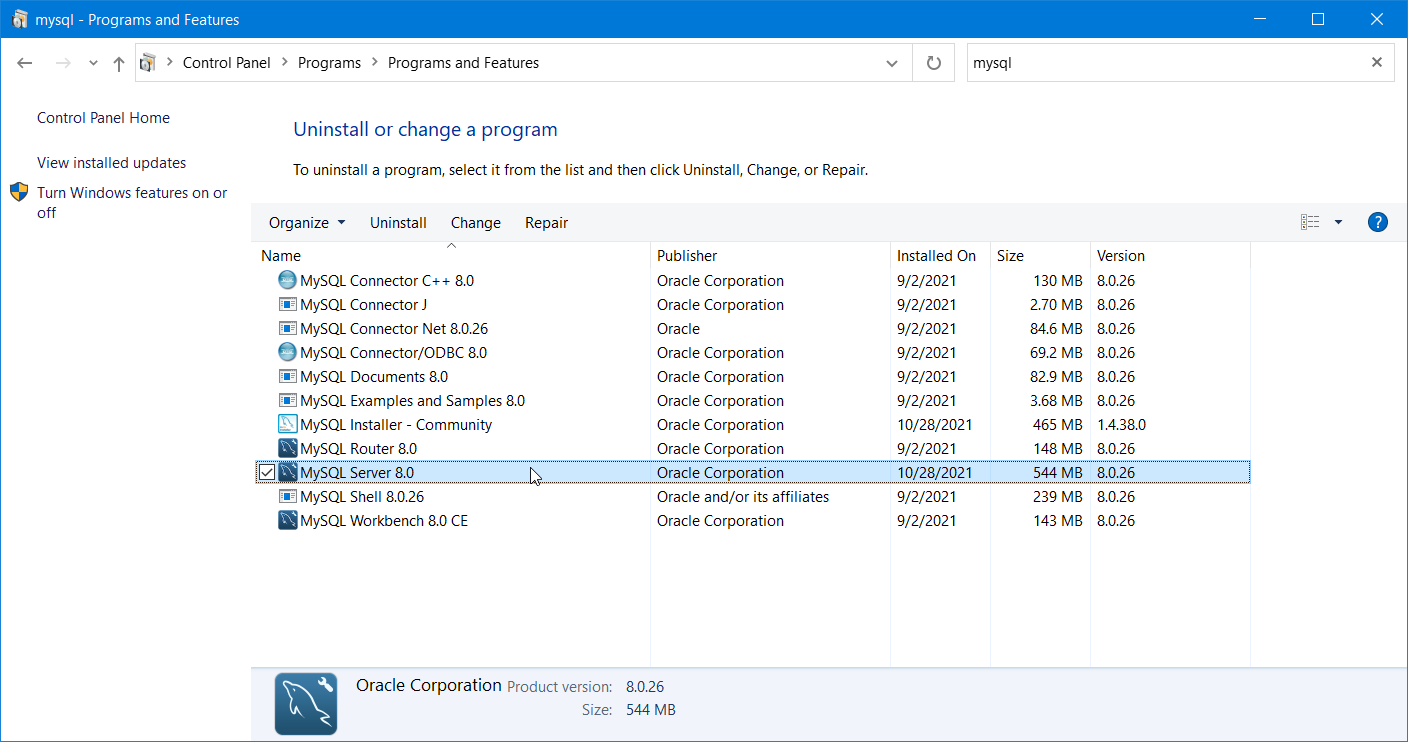The width and height of the screenshot is (1408, 742).
Task: Sort by the Size column header
Action: pyautogui.click(x=1040, y=256)
